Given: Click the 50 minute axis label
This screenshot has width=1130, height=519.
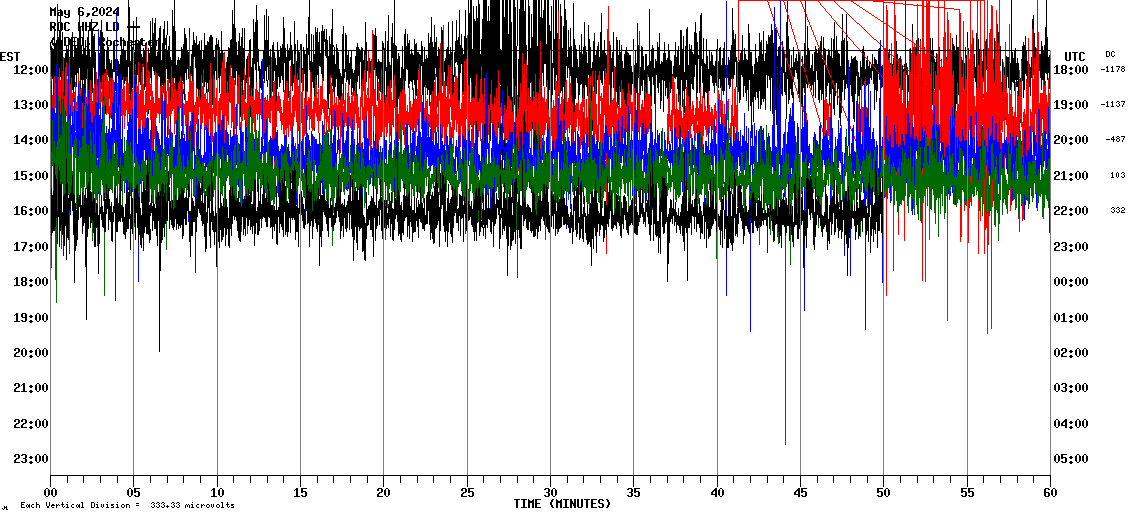Looking at the screenshot, I should pyautogui.click(x=884, y=492).
